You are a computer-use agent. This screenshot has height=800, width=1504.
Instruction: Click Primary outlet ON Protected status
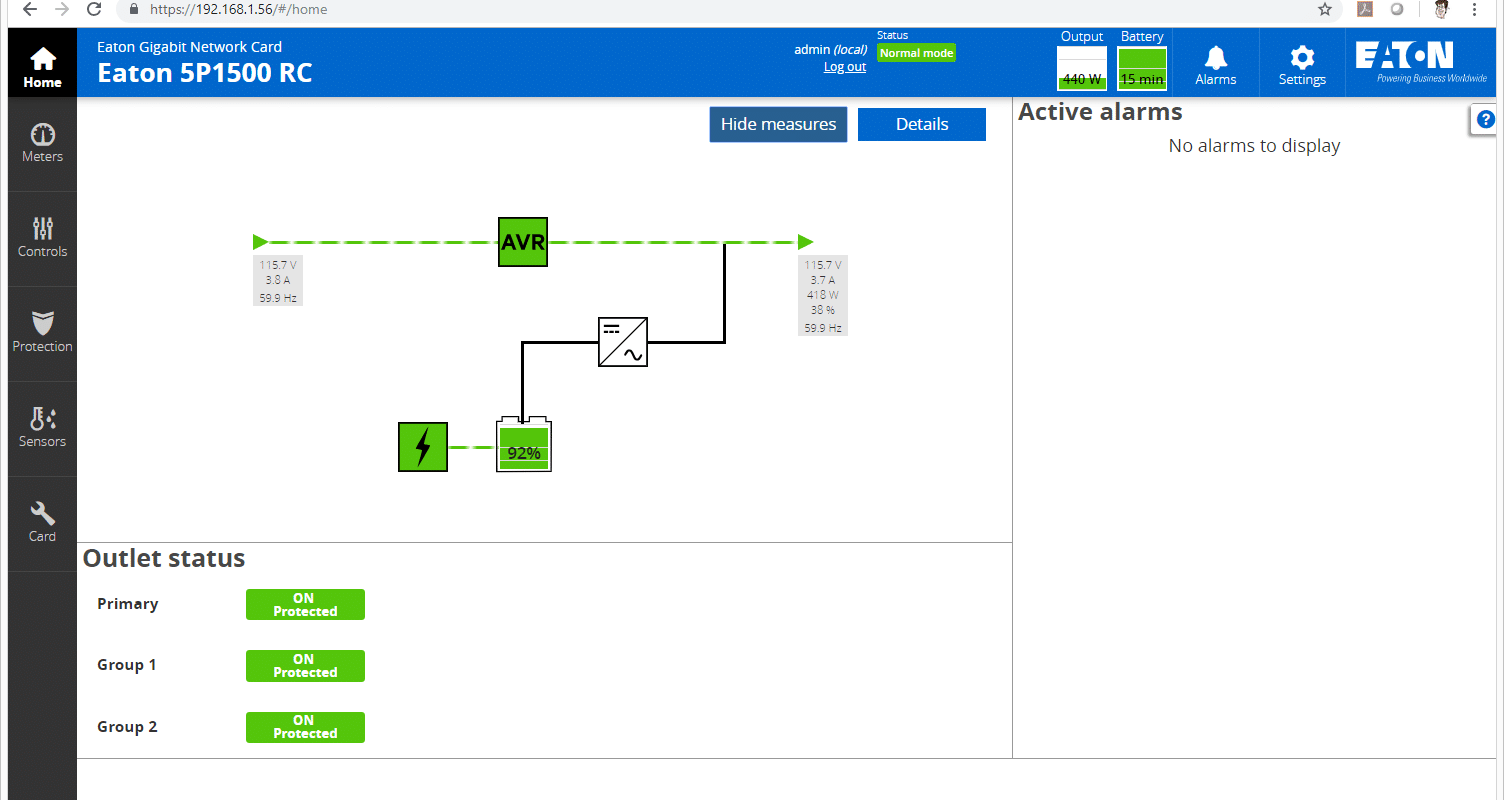pos(305,605)
